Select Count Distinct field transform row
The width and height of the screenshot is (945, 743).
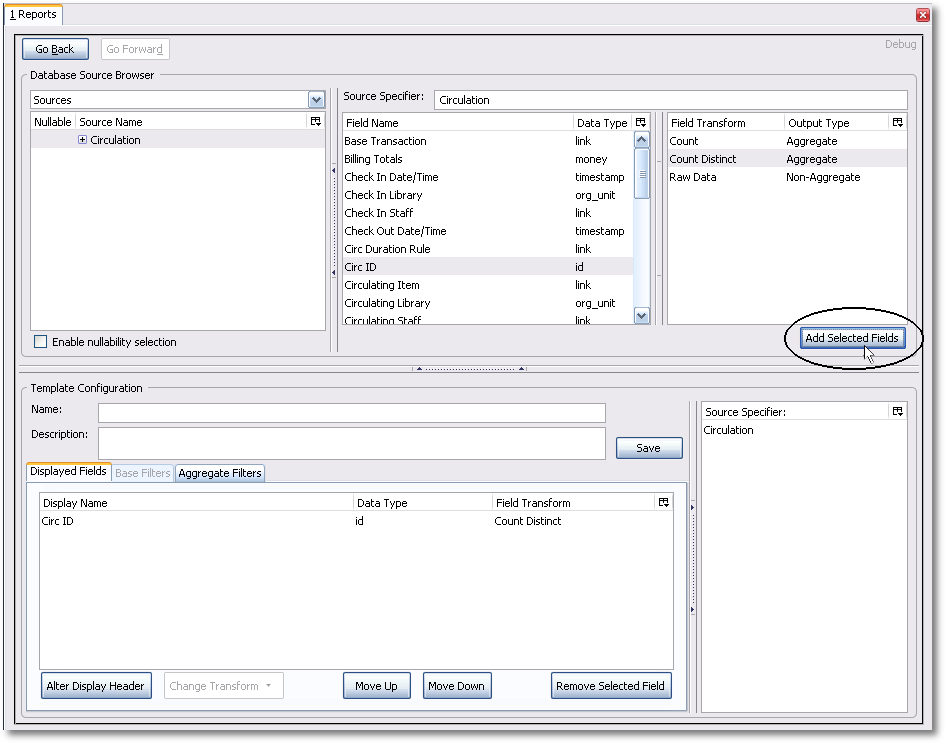tap(703, 159)
